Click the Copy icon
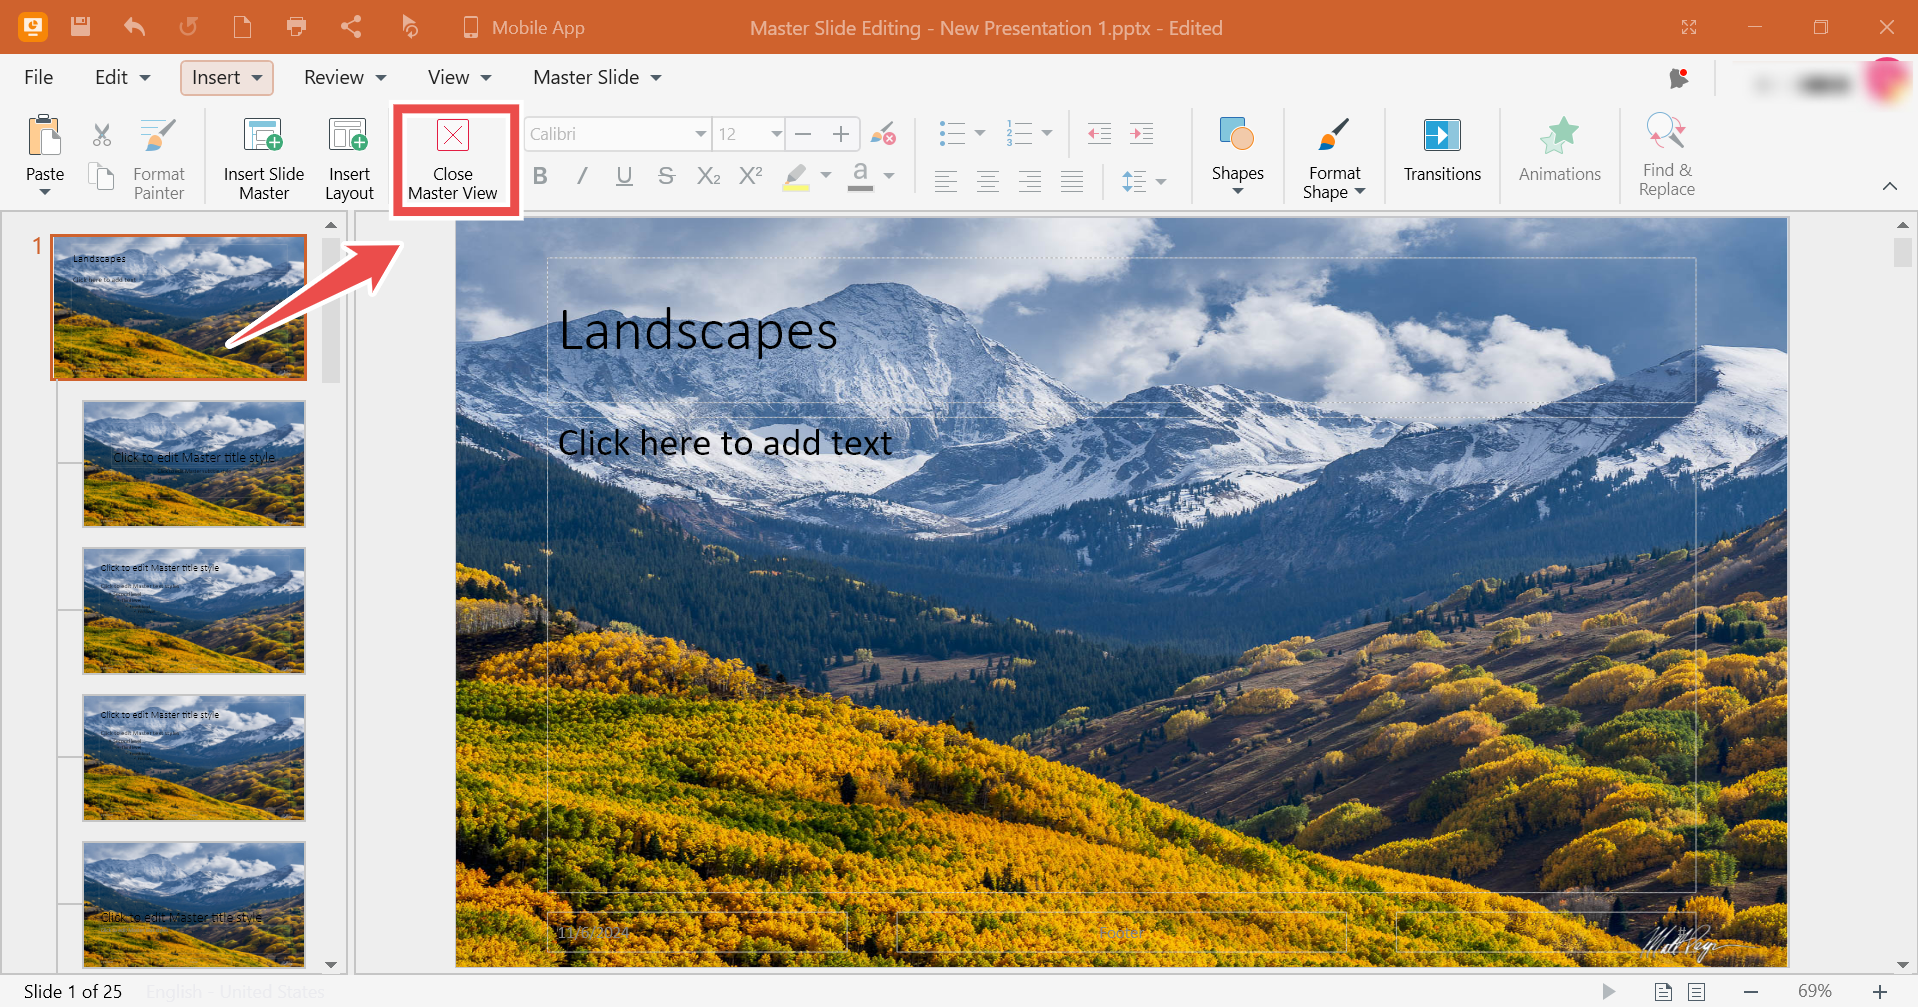1918x1007 pixels. (x=102, y=177)
